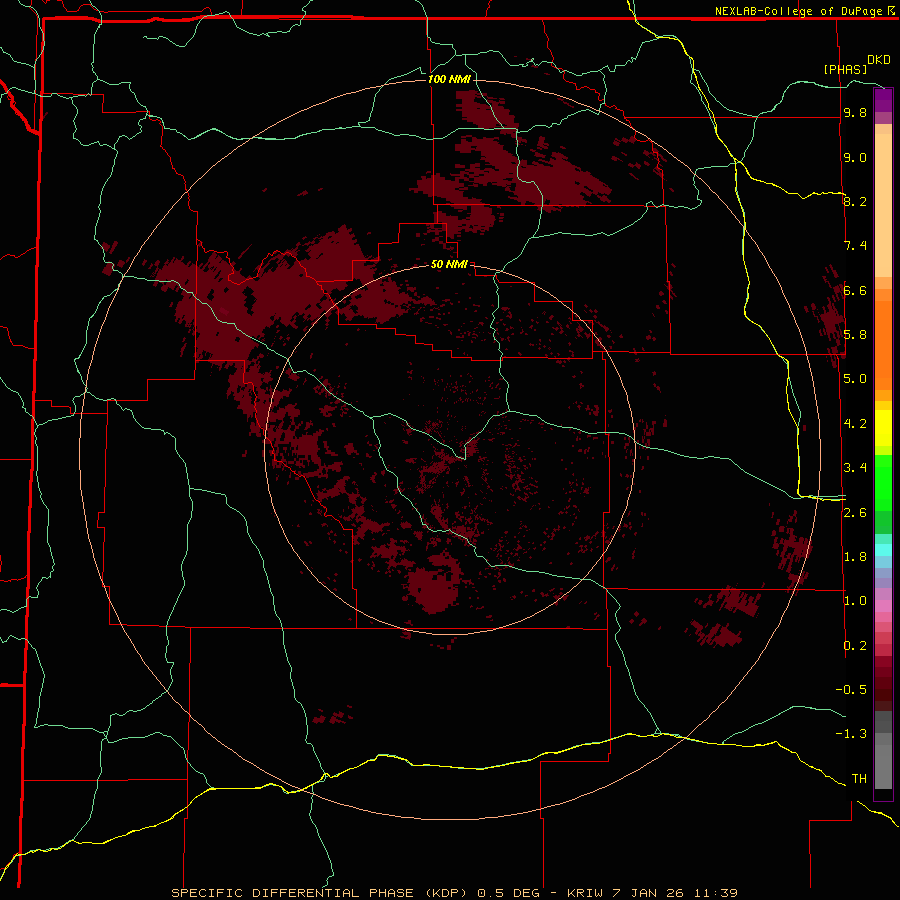Select the 100 NMI range ring label
This screenshot has height=900, width=900.
(x=449, y=79)
